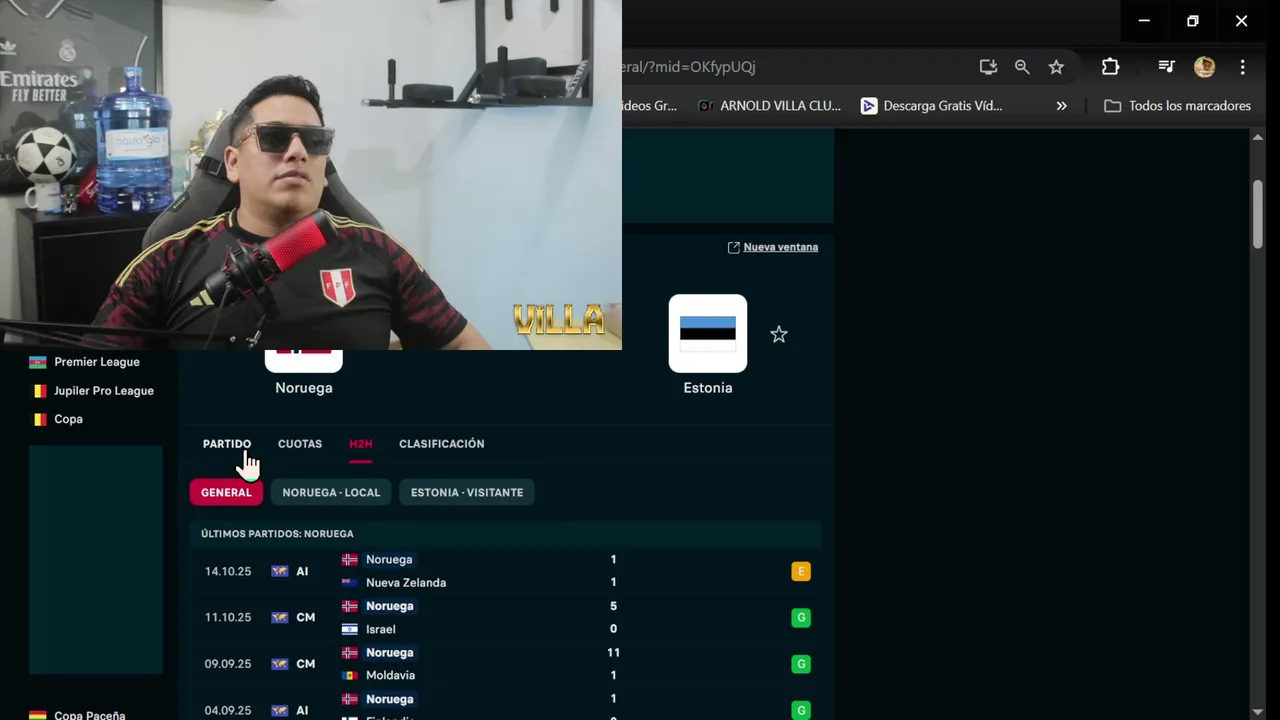1280x720 pixels.
Task: Switch to the PARTIDO tab
Action: pos(227,444)
